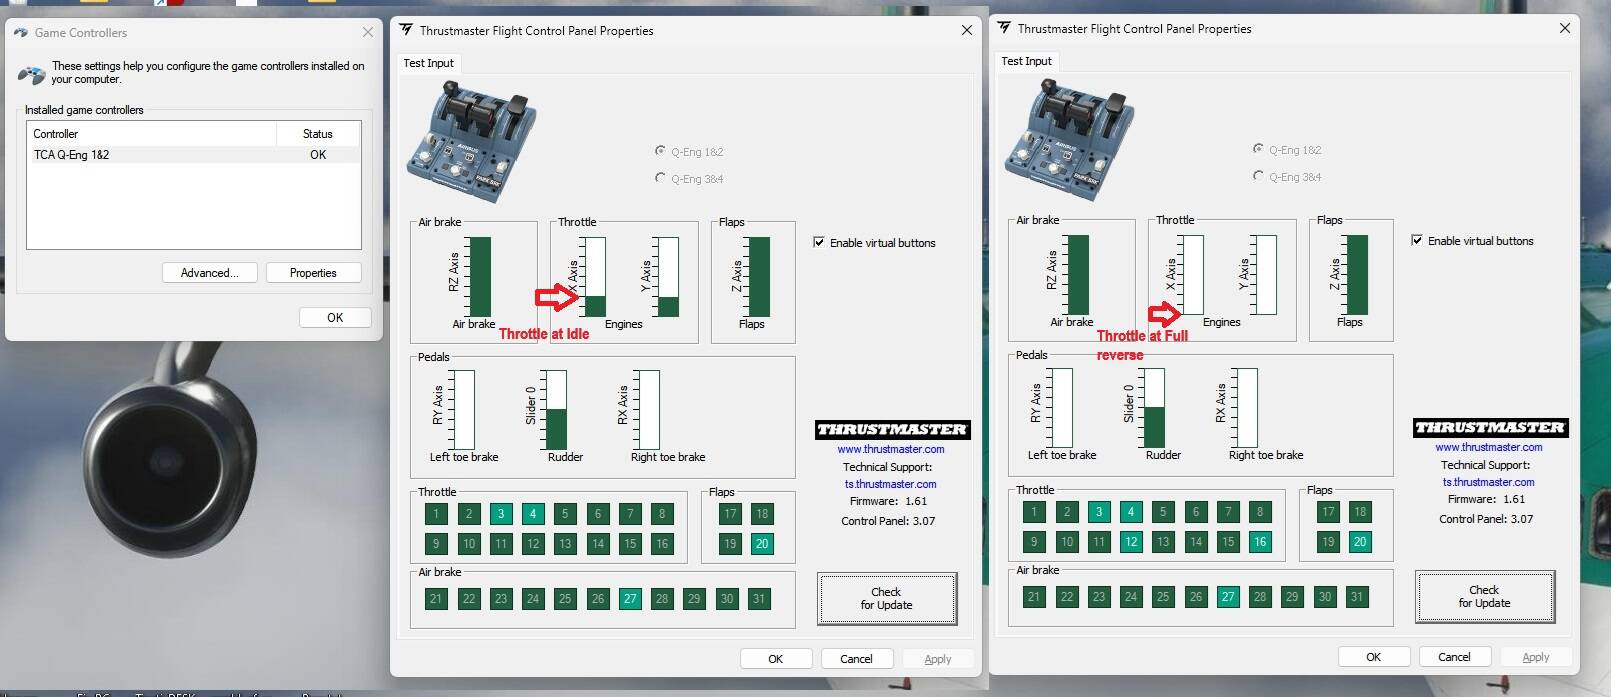The image size is (1611, 697).
Task: Click Check for Update in right panel
Action: [1485, 597]
